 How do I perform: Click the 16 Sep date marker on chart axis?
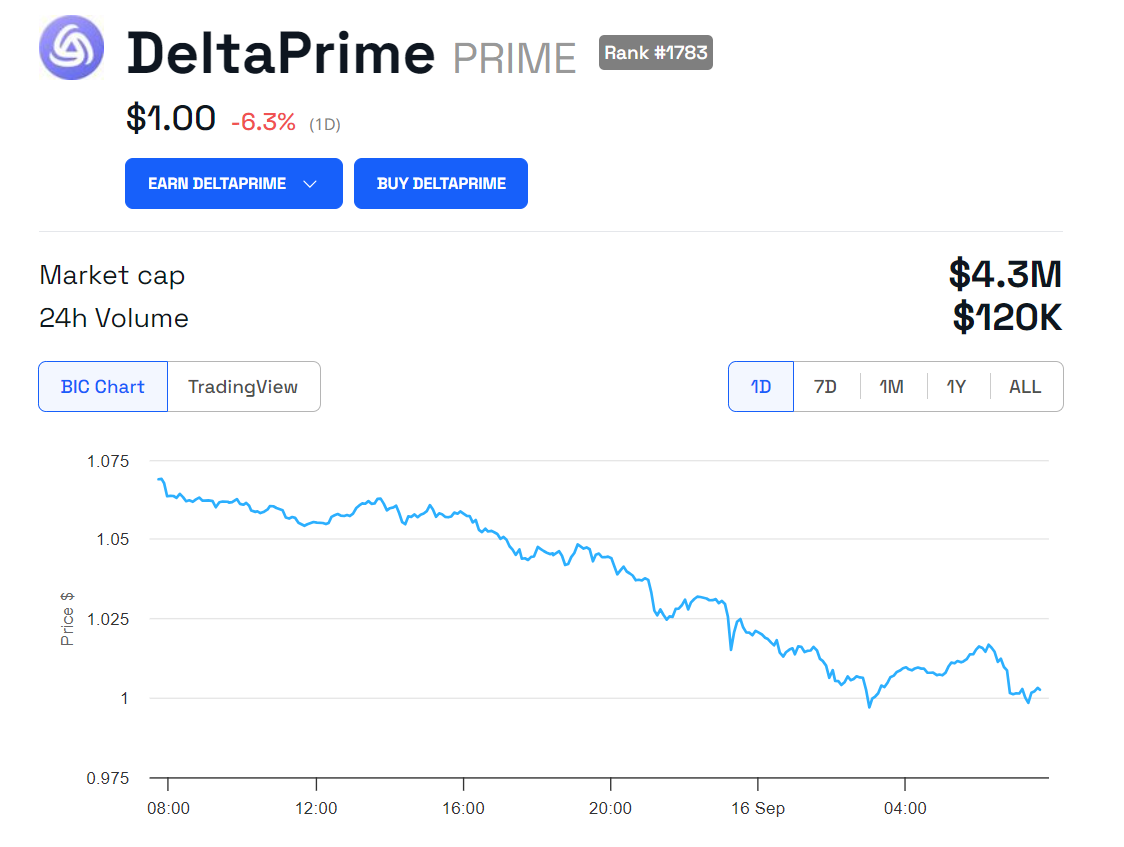pyautogui.click(x=757, y=808)
